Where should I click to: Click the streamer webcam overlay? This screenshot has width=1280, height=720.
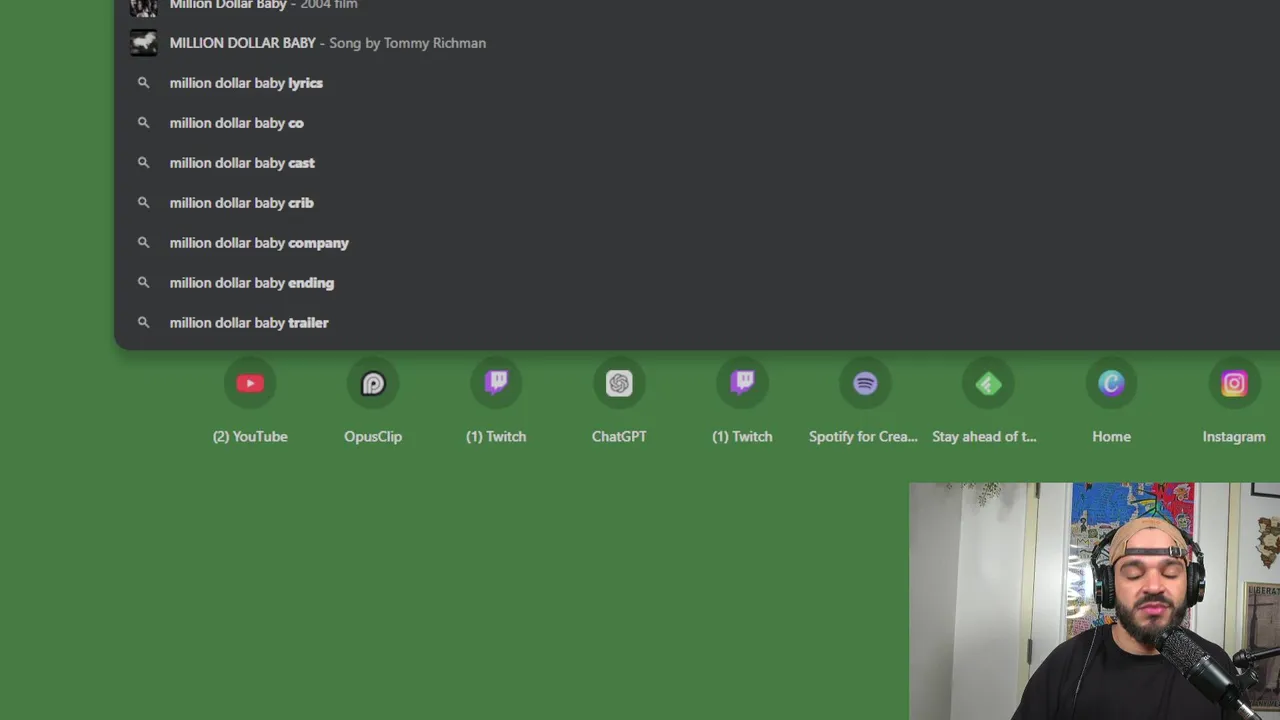point(1094,601)
